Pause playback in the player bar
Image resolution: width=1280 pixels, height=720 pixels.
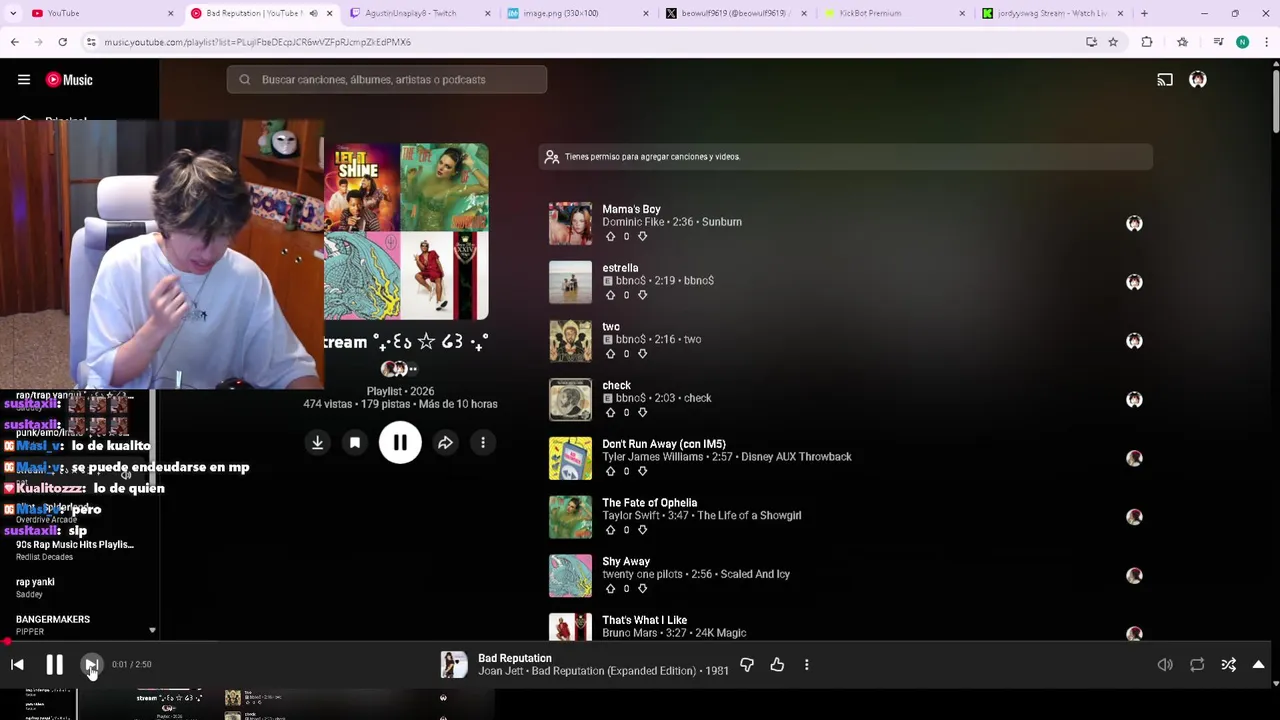point(54,665)
